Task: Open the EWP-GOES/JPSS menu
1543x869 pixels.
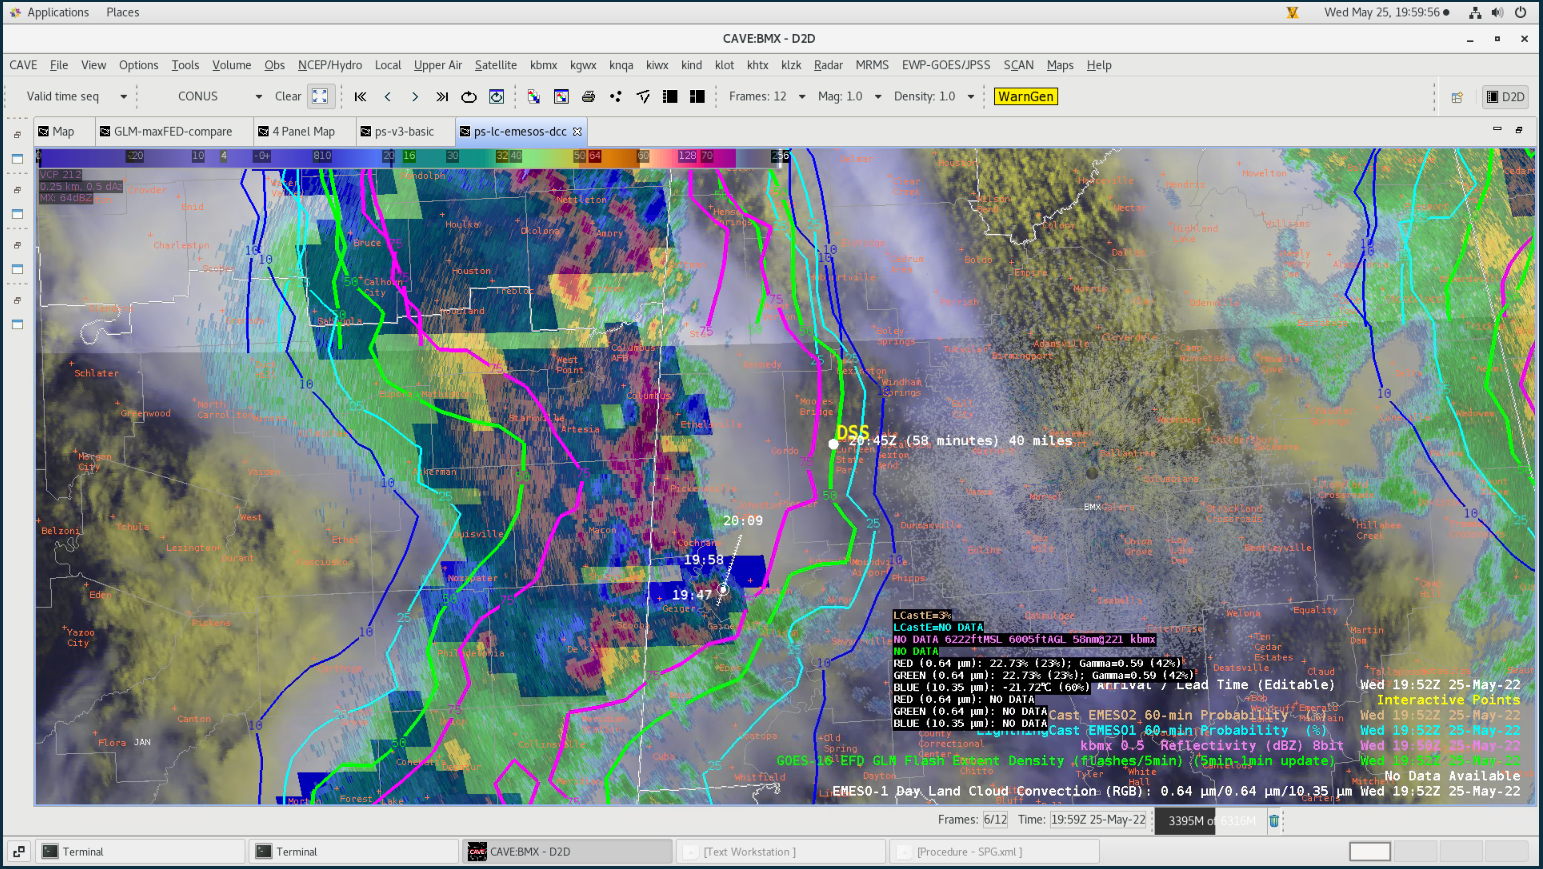Action: pyautogui.click(x=945, y=65)
